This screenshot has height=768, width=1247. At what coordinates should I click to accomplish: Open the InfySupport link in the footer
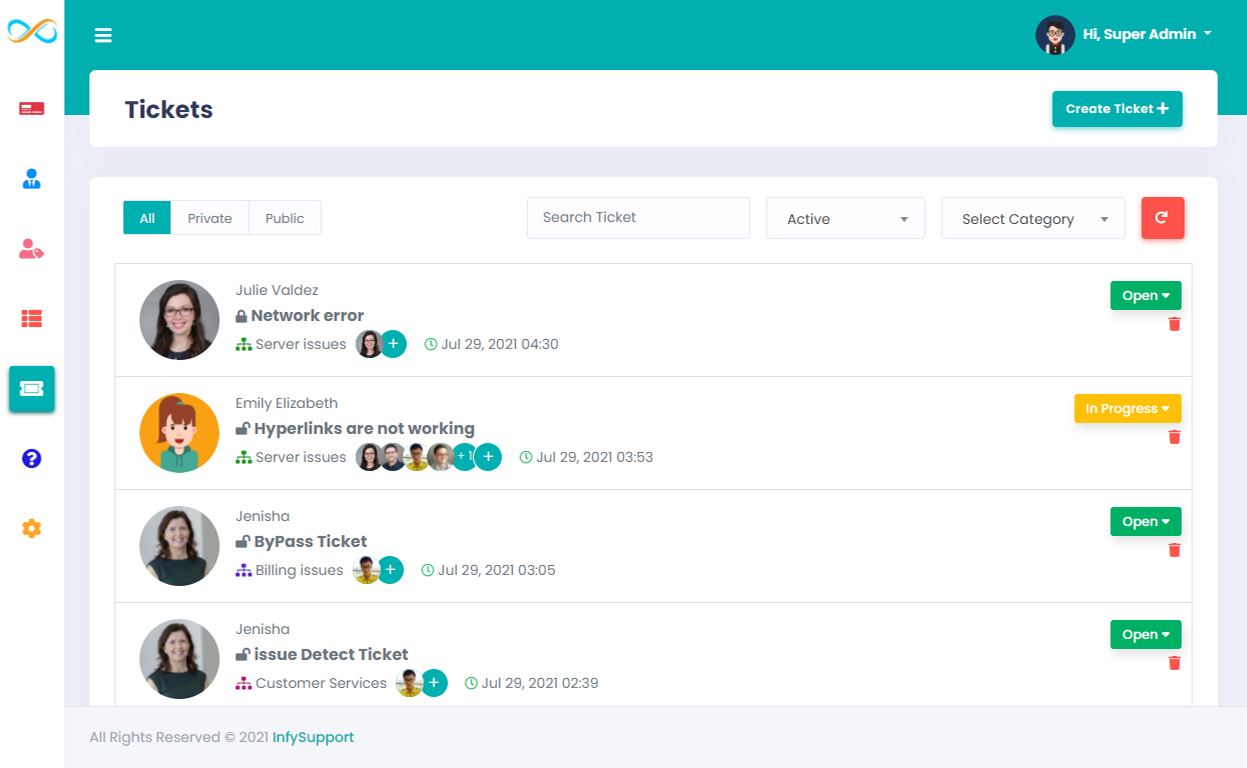[x=313, y=737]
